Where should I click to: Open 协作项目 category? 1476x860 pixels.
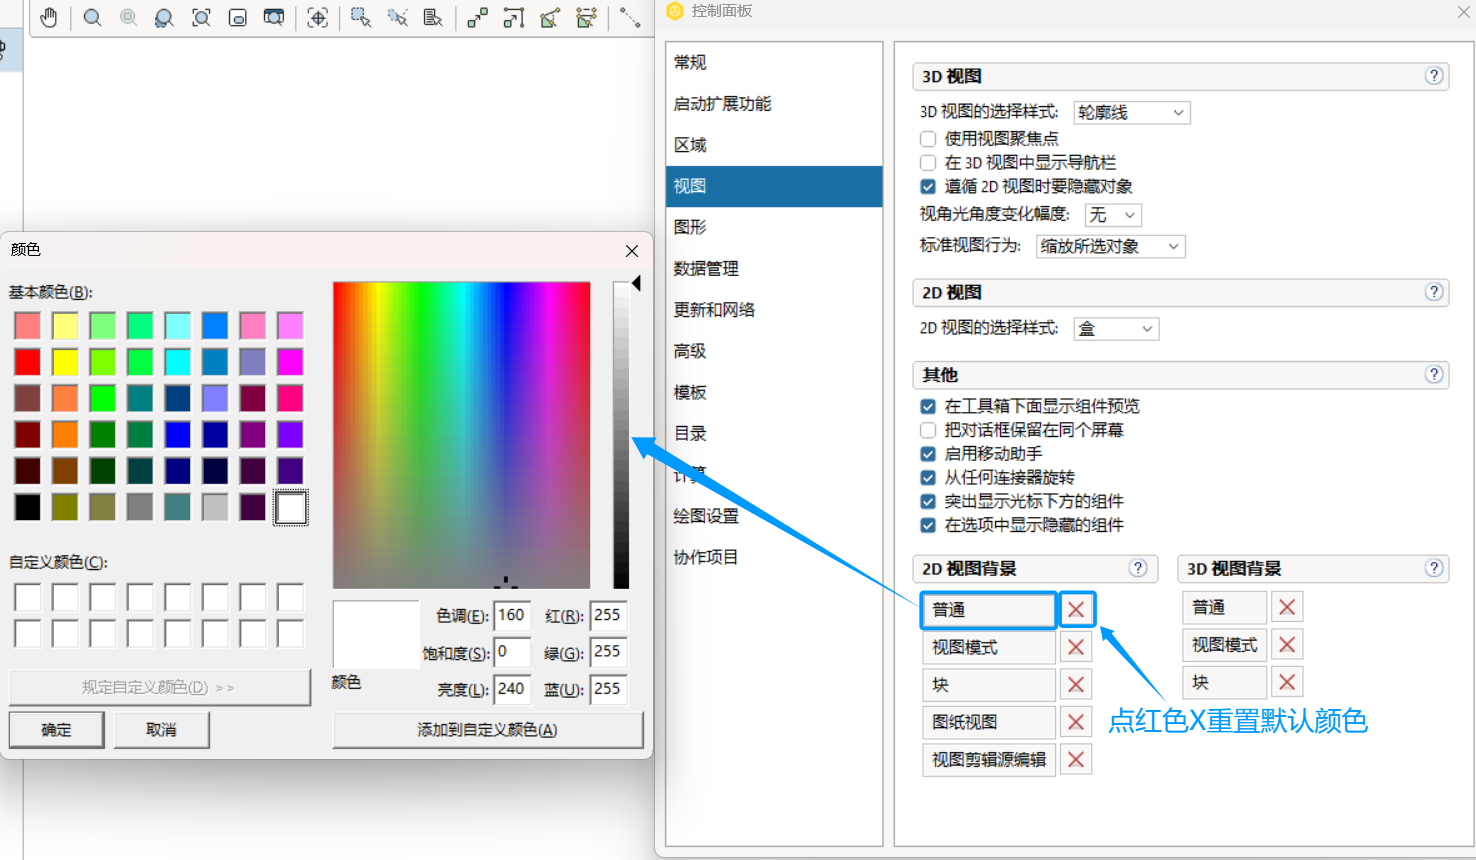[774, 557]
